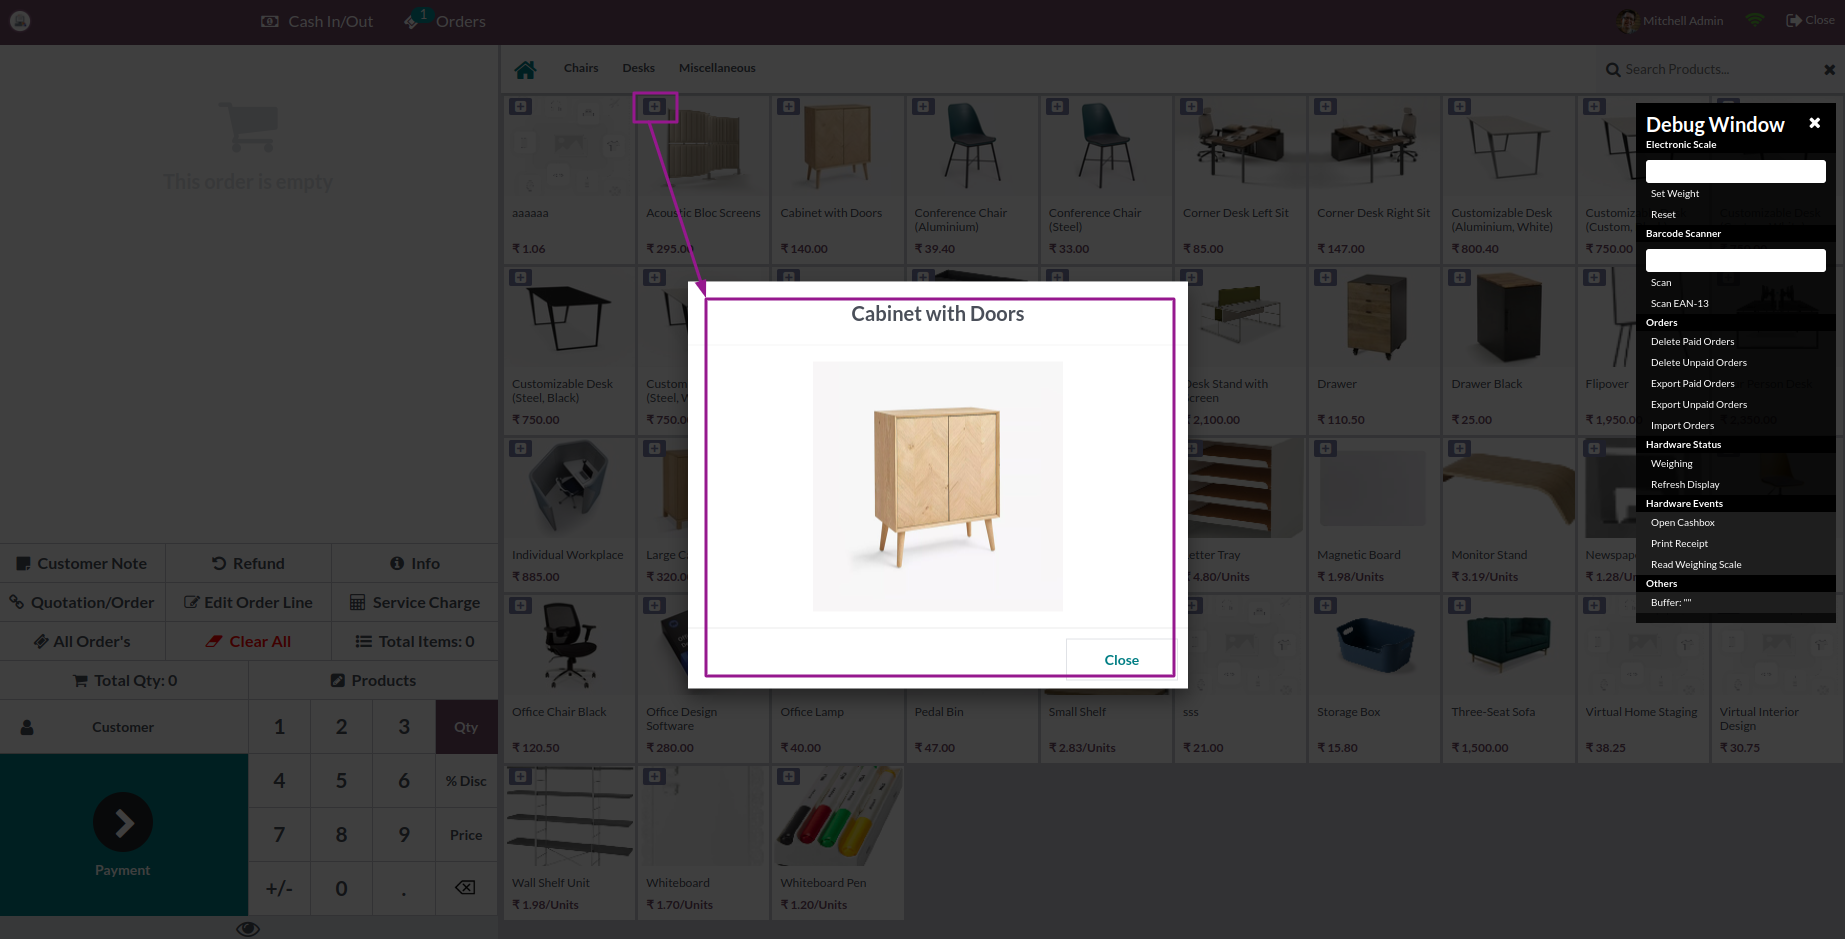This screenshot has width=1845, height=939.
Task: Trigger Open Cashbox in Debug Window
Action: tap(1682, 522)
